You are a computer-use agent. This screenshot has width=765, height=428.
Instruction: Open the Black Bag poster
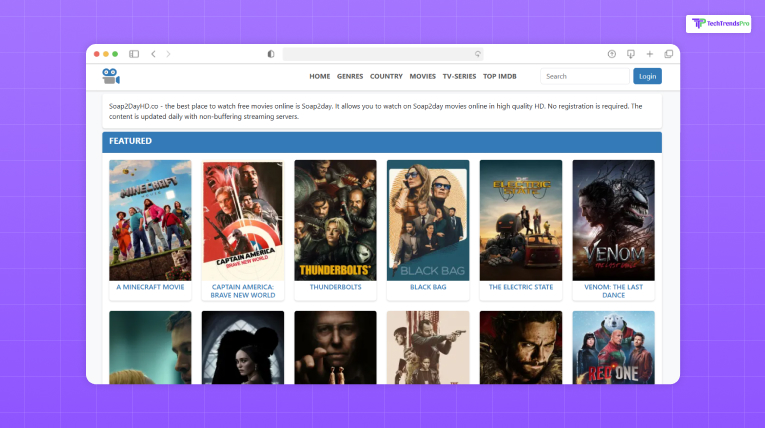[428, 220]
